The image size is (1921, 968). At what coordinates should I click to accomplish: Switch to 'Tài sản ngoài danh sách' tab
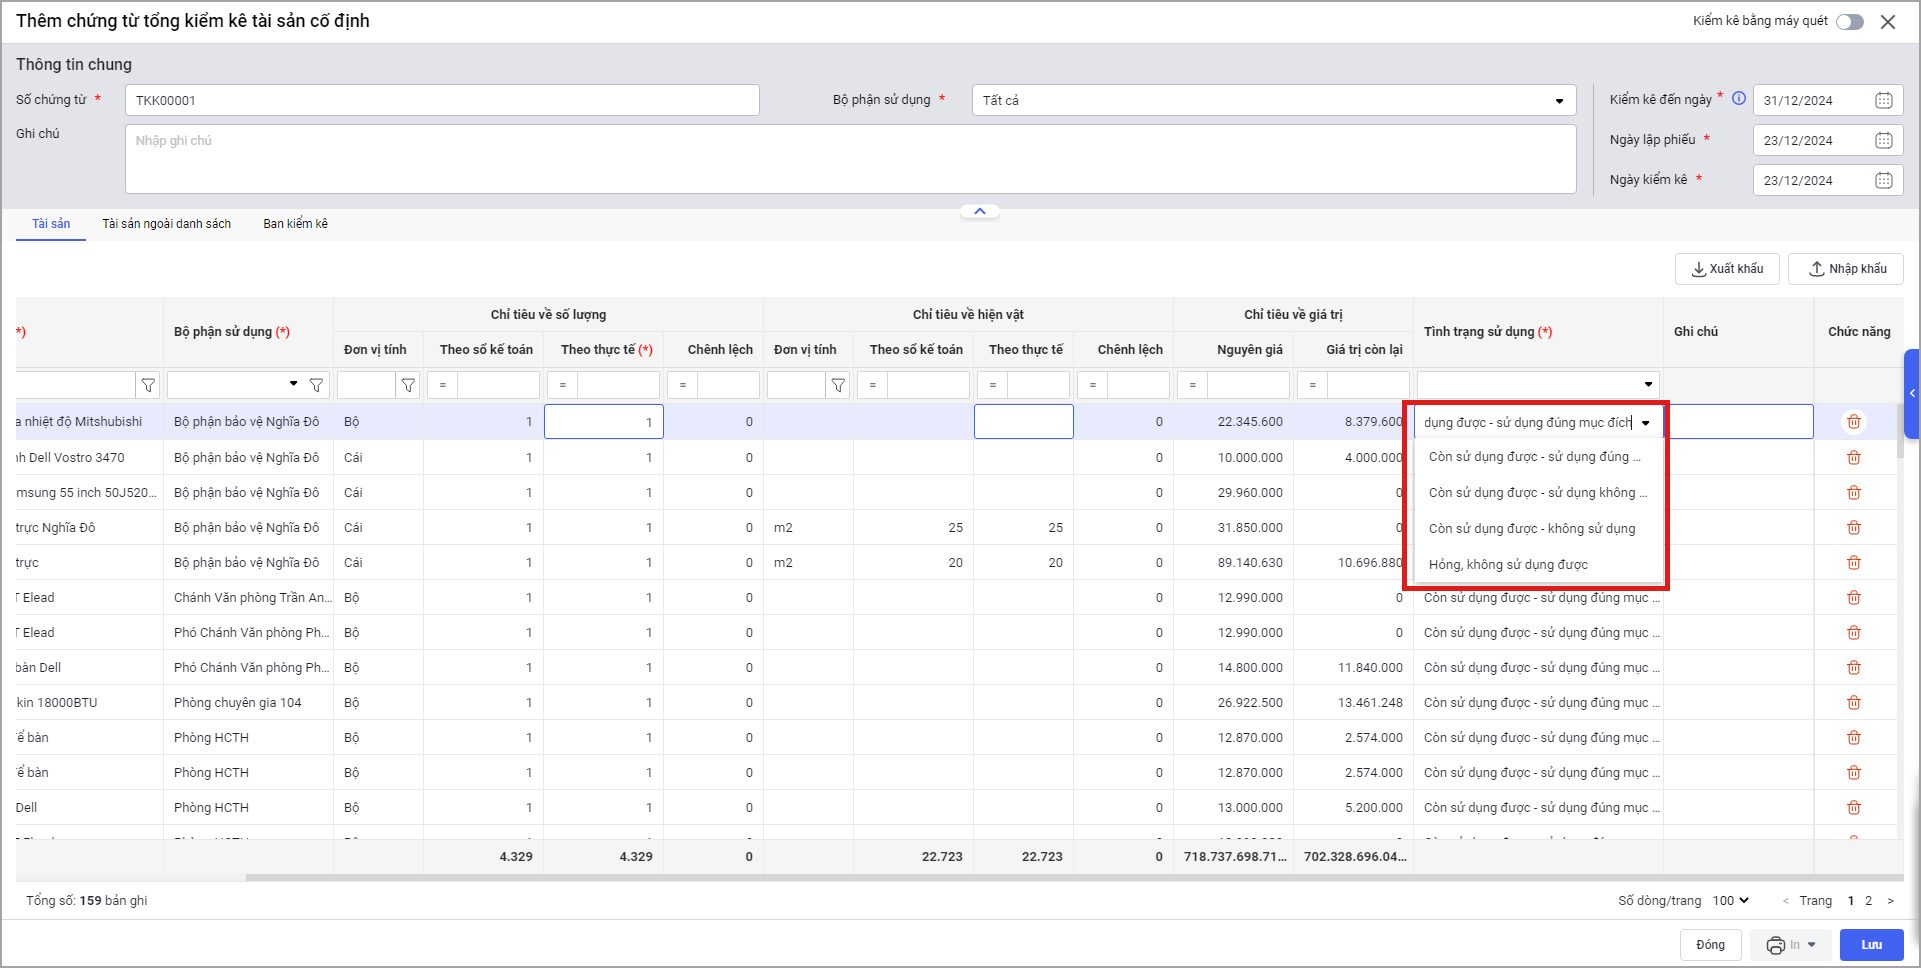(166, 224)
